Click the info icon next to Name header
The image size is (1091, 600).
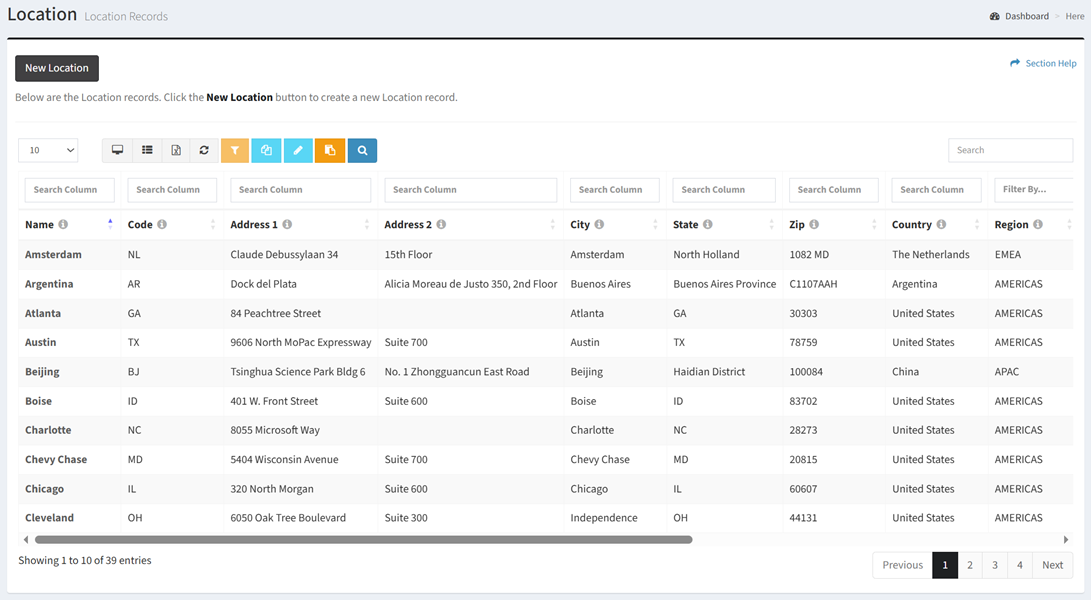[x=63, y=225]
